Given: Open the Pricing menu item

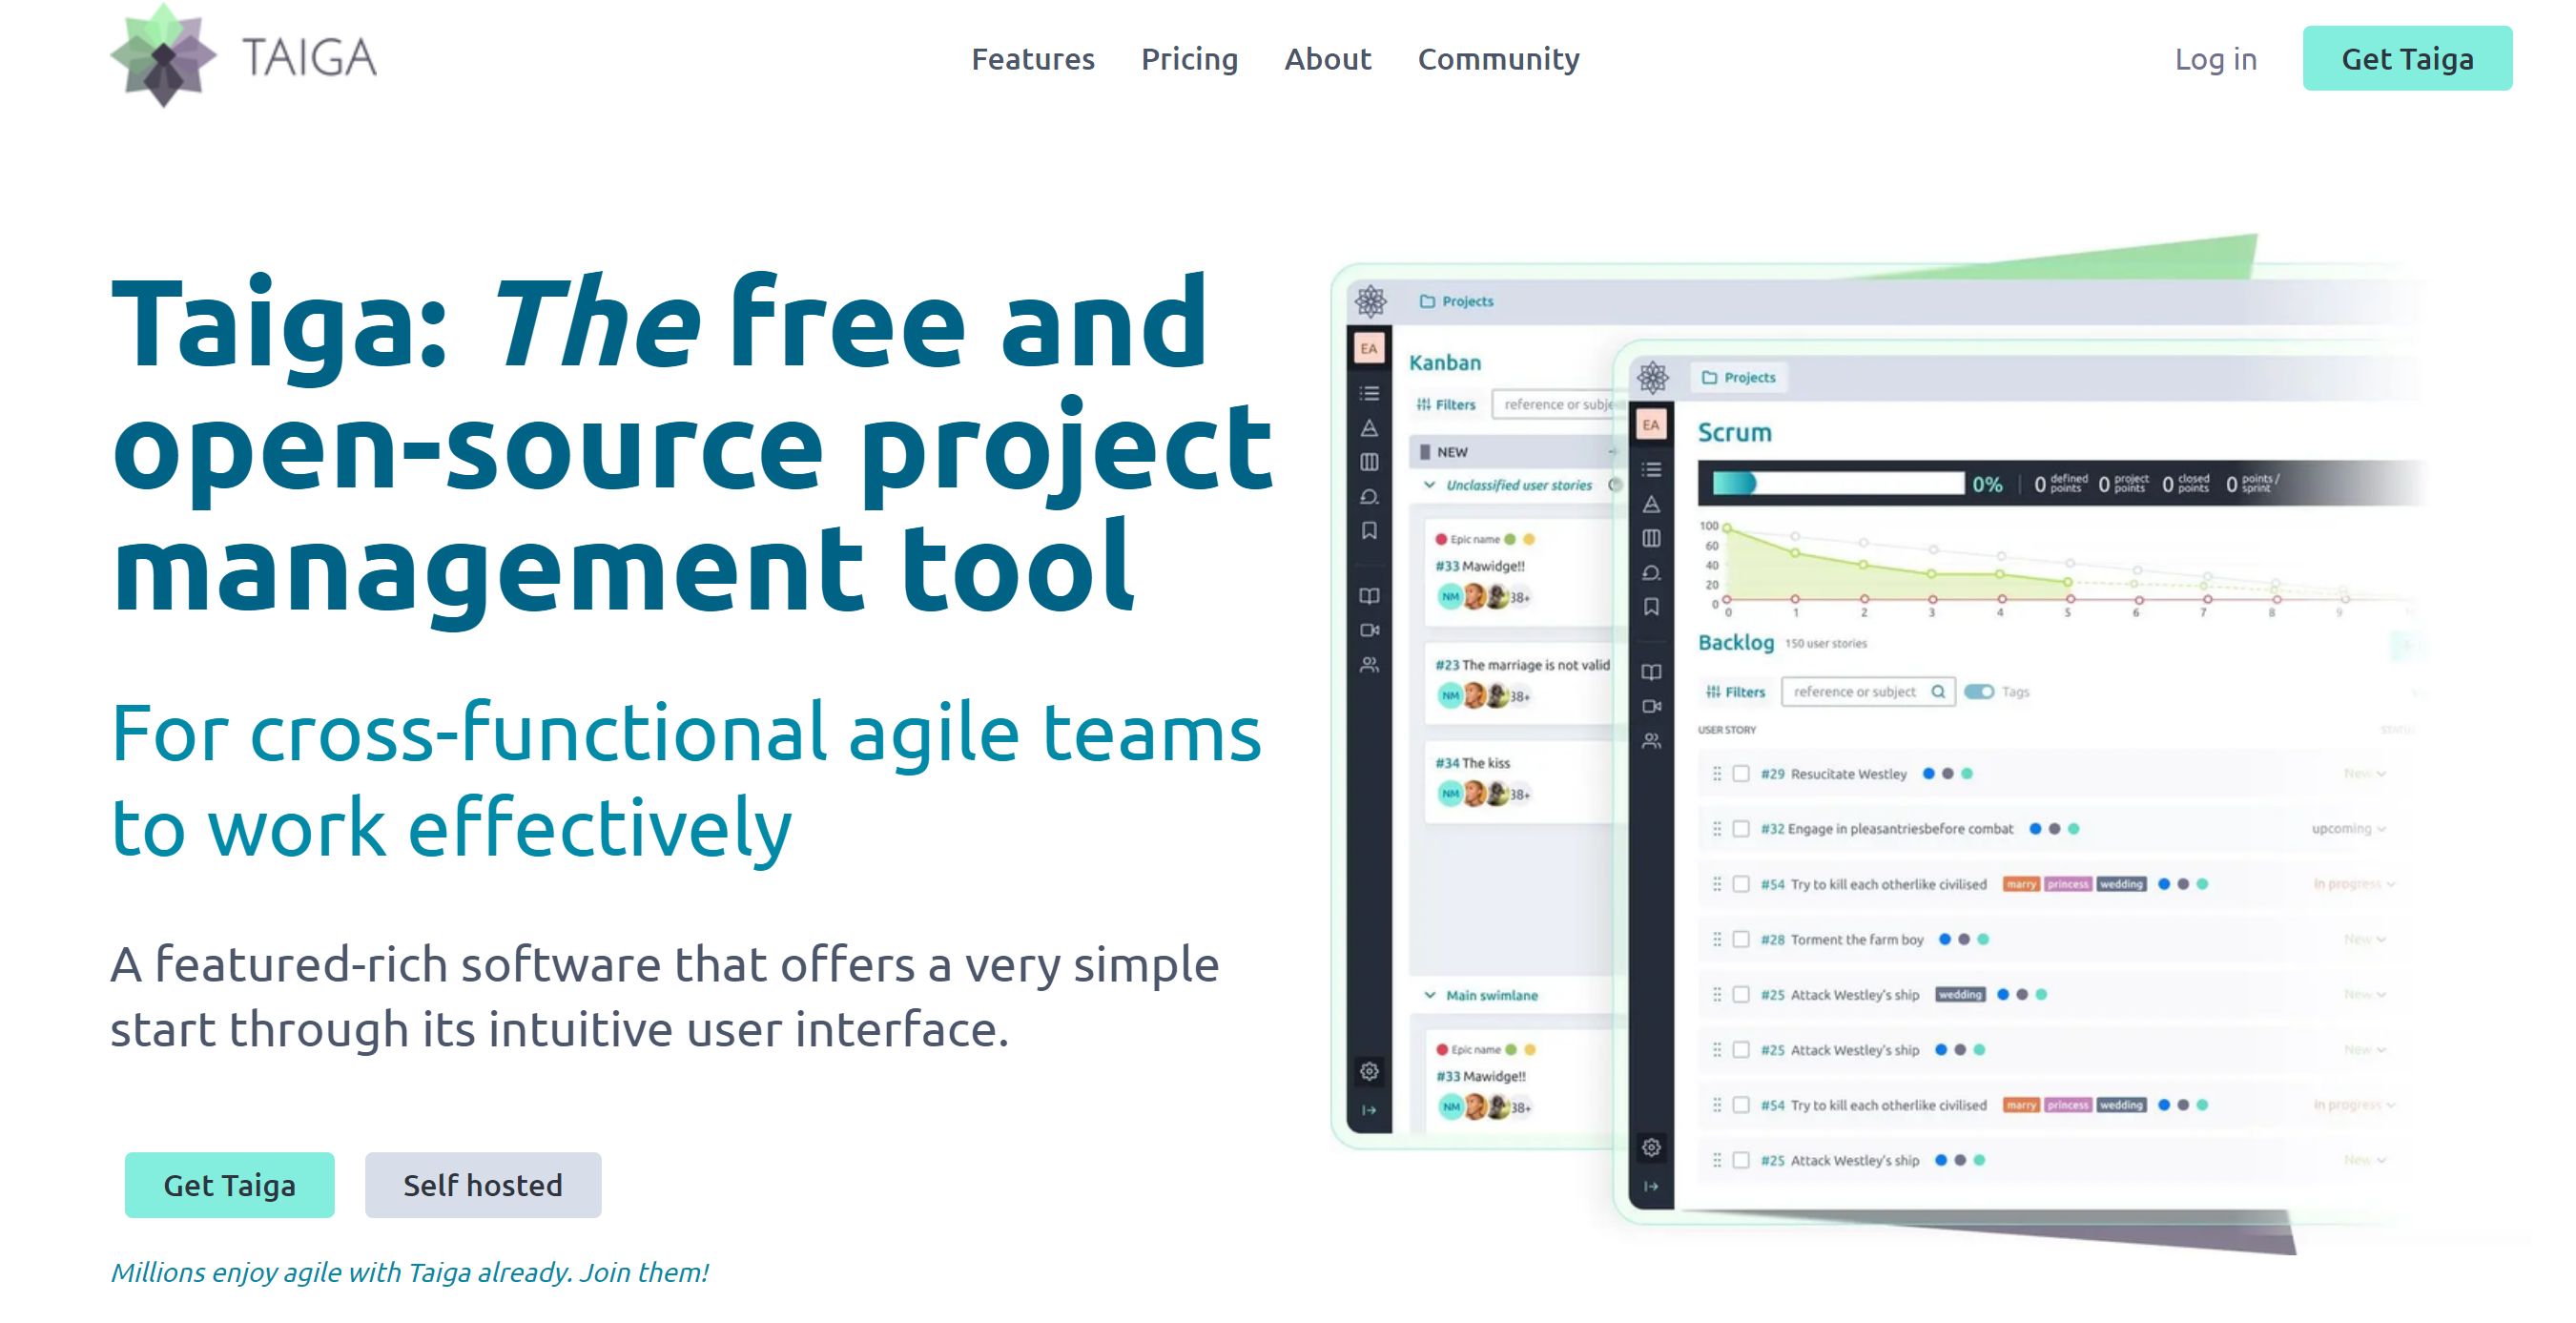Looking at the screenshot, I should (x=1189, y=59).
